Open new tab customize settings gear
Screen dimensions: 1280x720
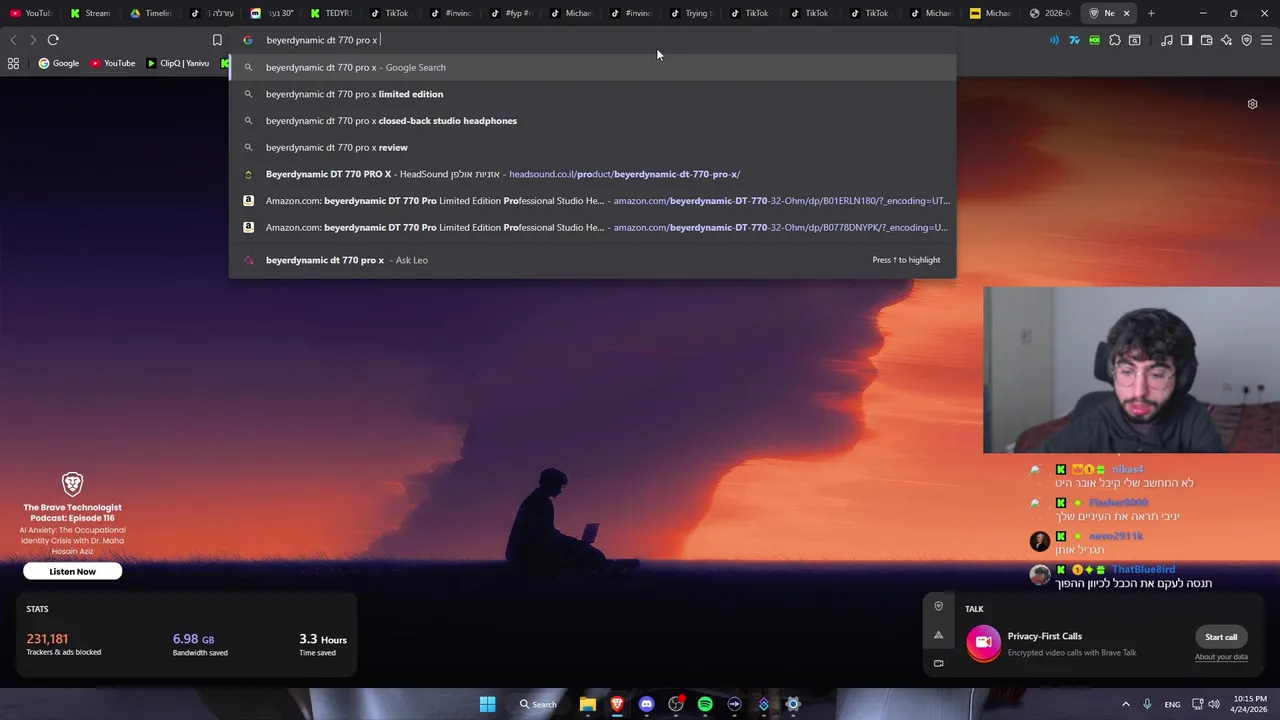pyautogui.click(x=1252, y=104)
